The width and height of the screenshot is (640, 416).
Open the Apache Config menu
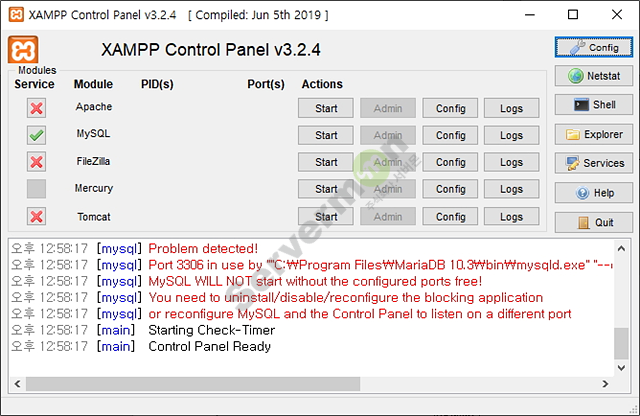pyautogui.click(x=450, y=108)
